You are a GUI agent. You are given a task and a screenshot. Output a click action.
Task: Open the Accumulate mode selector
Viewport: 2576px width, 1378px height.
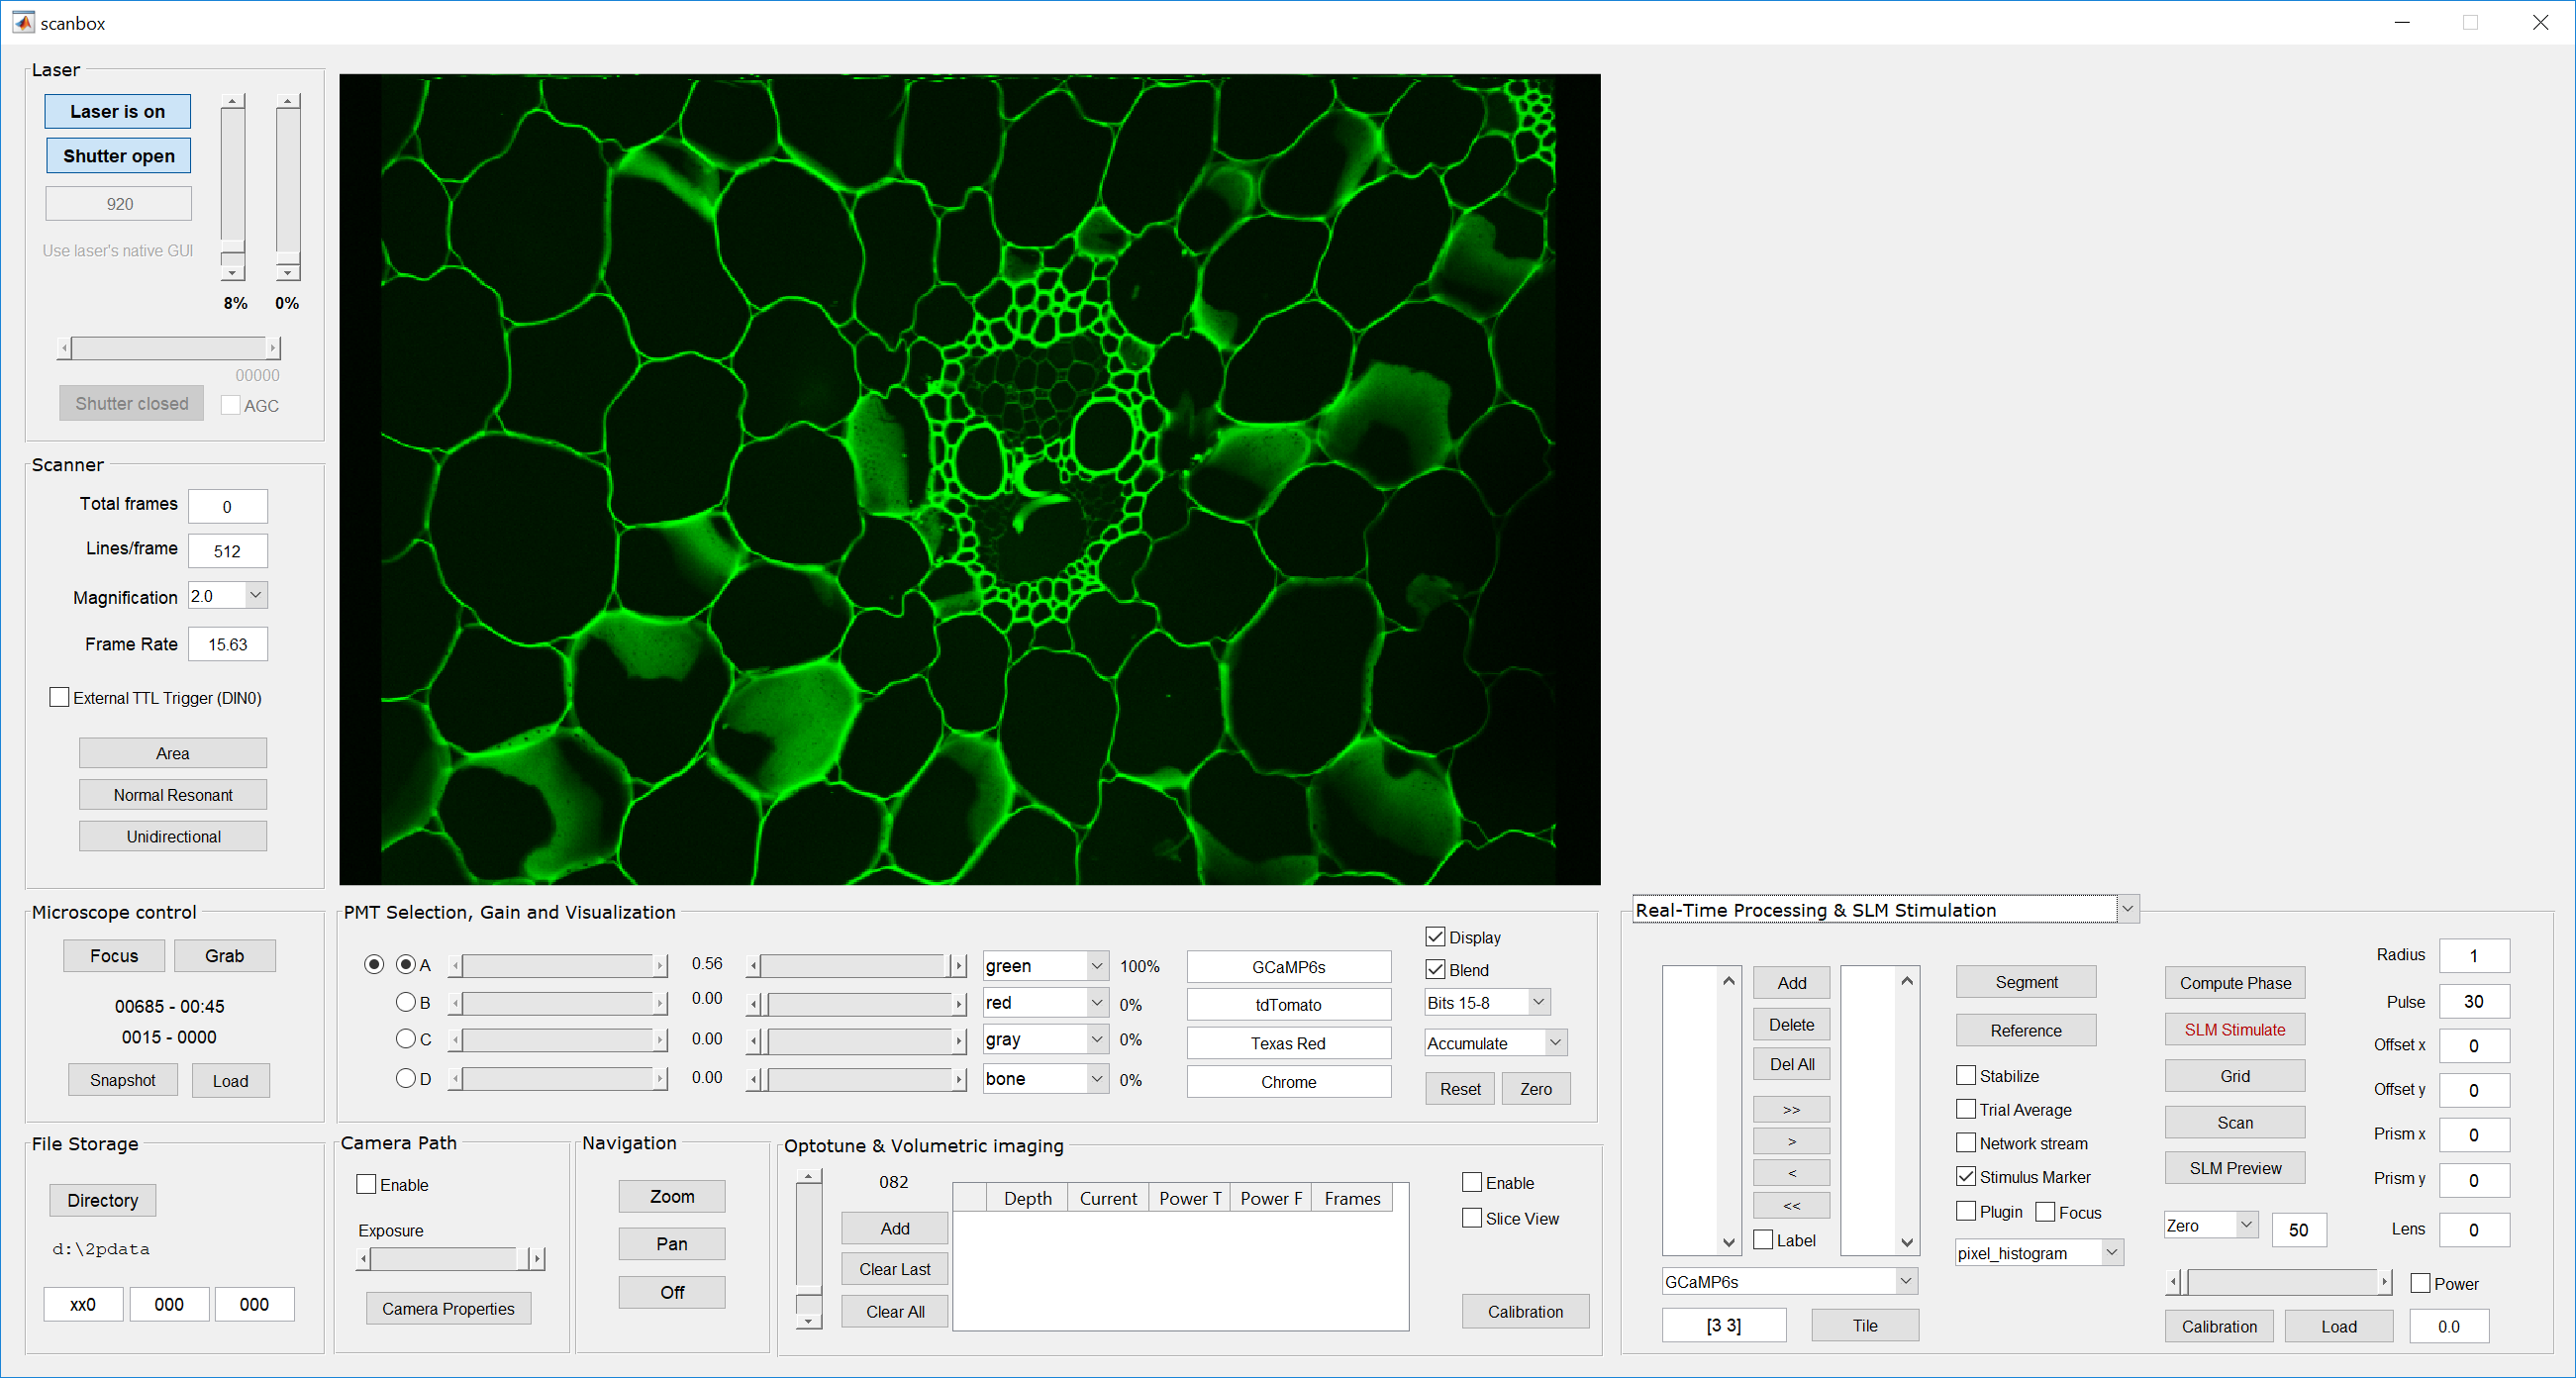click(1555, 1043)
